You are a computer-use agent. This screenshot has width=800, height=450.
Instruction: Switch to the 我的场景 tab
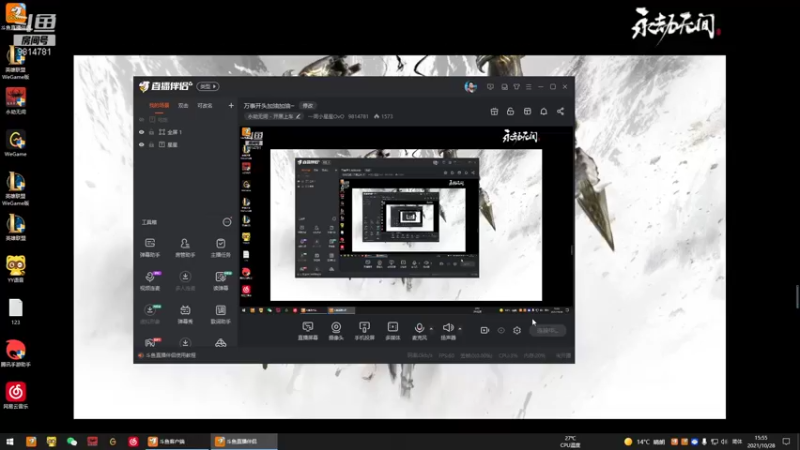(x=159, y=106)
